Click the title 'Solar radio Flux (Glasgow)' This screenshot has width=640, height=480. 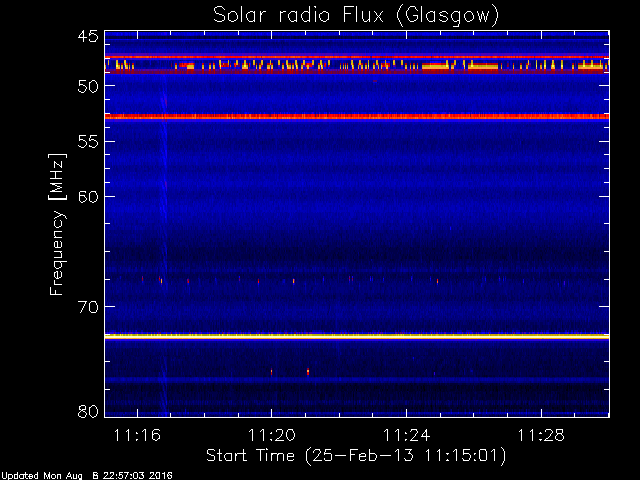(356, 16)
